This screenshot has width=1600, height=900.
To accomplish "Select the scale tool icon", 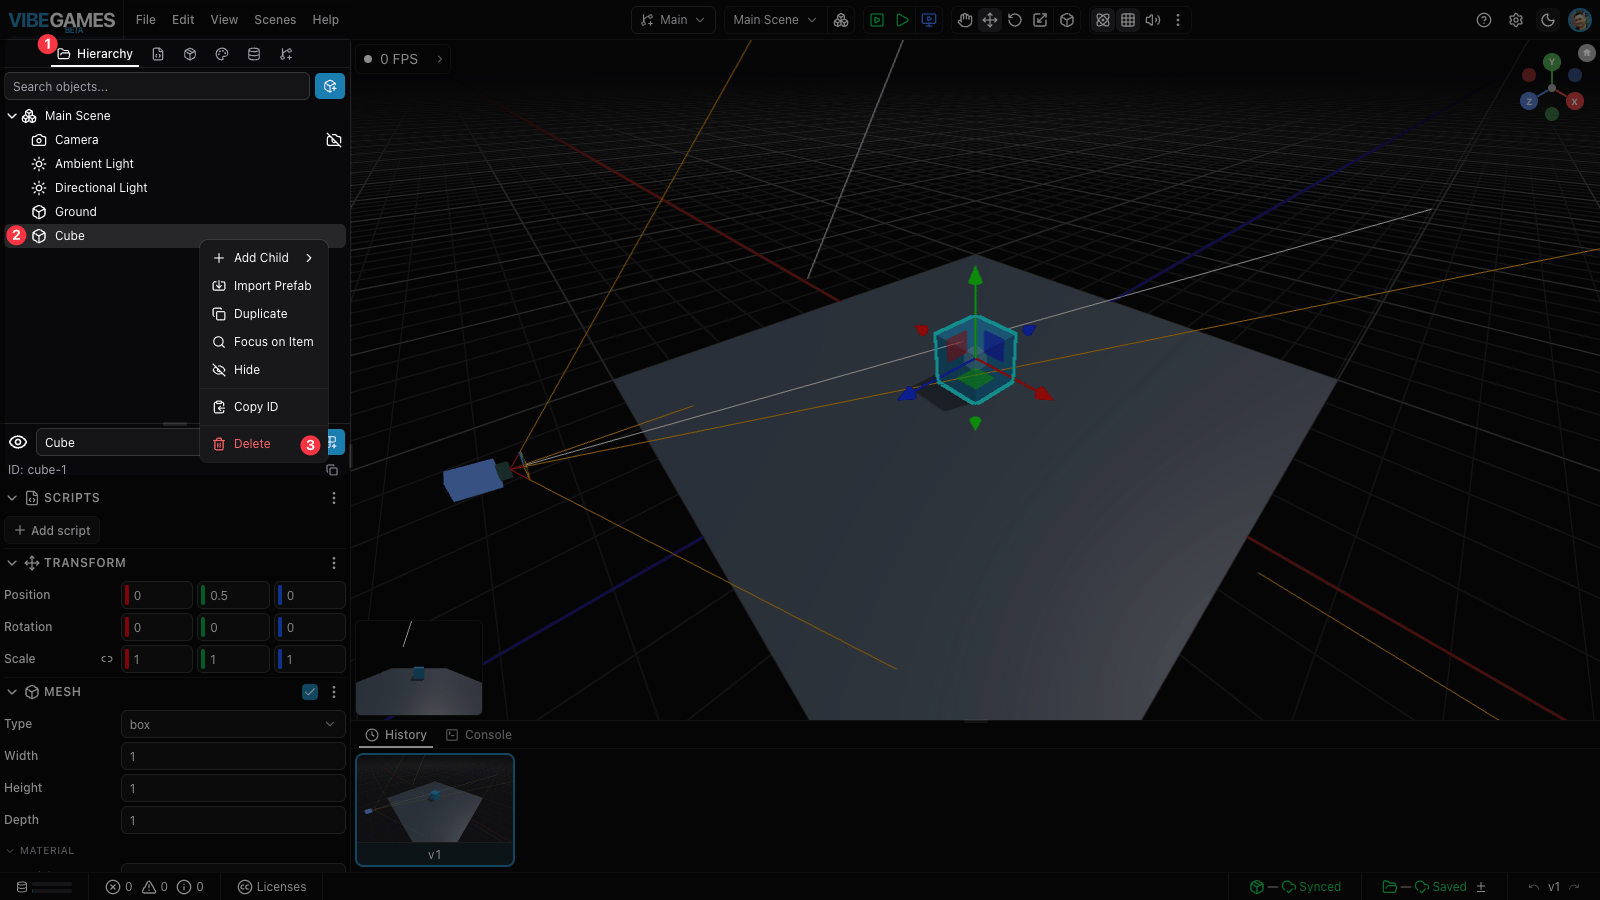I will click(1040, 20).
